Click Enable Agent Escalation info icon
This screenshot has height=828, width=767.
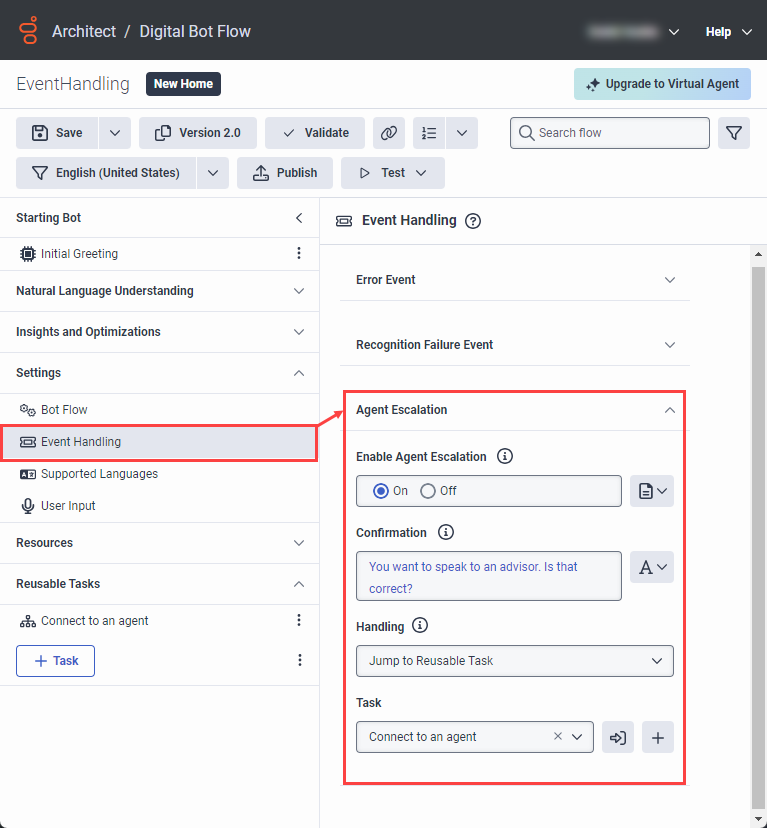click(x=504, y=456)
